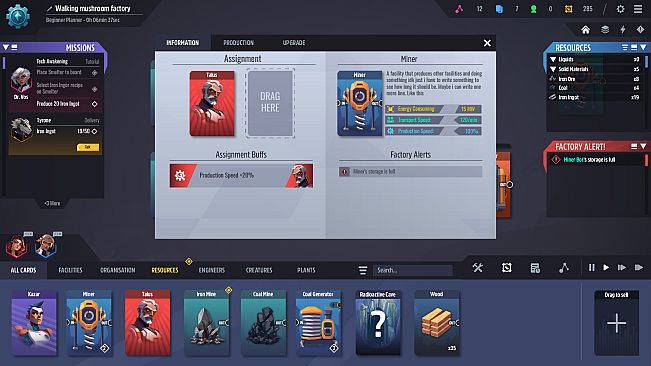Open the settings gear in top bar
The width and height of the screenshot is (651, 366).
[620, 9]
